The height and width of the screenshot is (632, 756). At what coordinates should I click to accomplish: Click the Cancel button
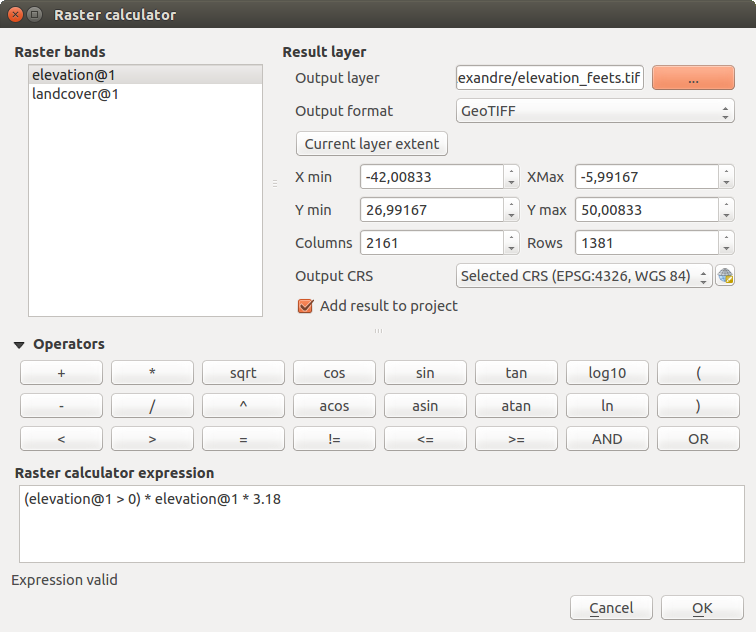point(611,608)
